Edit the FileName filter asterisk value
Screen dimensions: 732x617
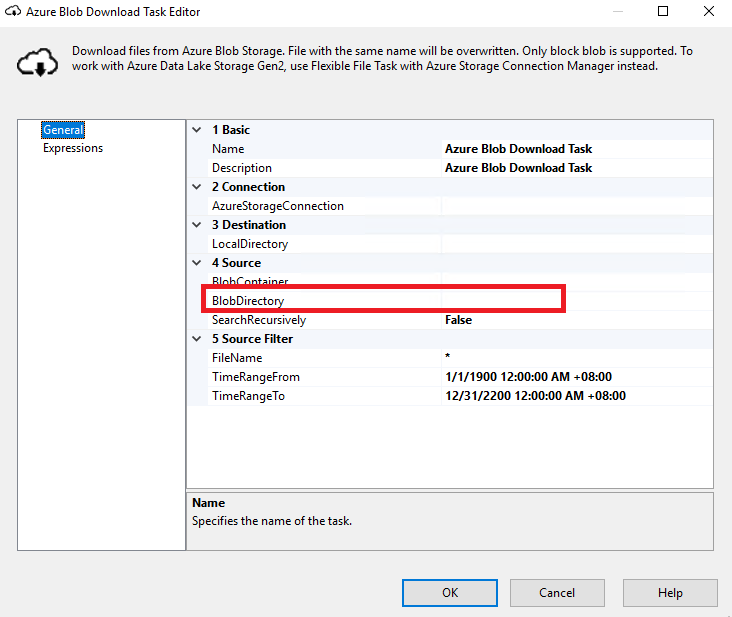click(577, 358)
